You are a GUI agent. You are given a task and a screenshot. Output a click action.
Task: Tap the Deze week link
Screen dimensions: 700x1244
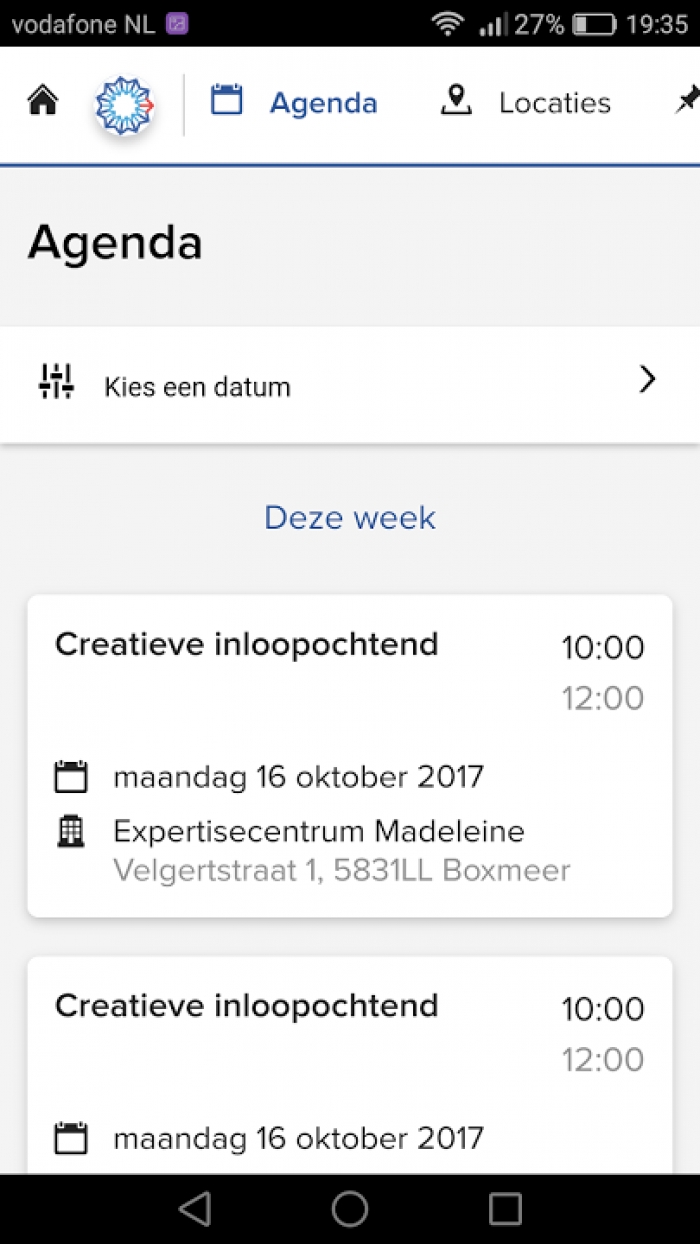350,518
